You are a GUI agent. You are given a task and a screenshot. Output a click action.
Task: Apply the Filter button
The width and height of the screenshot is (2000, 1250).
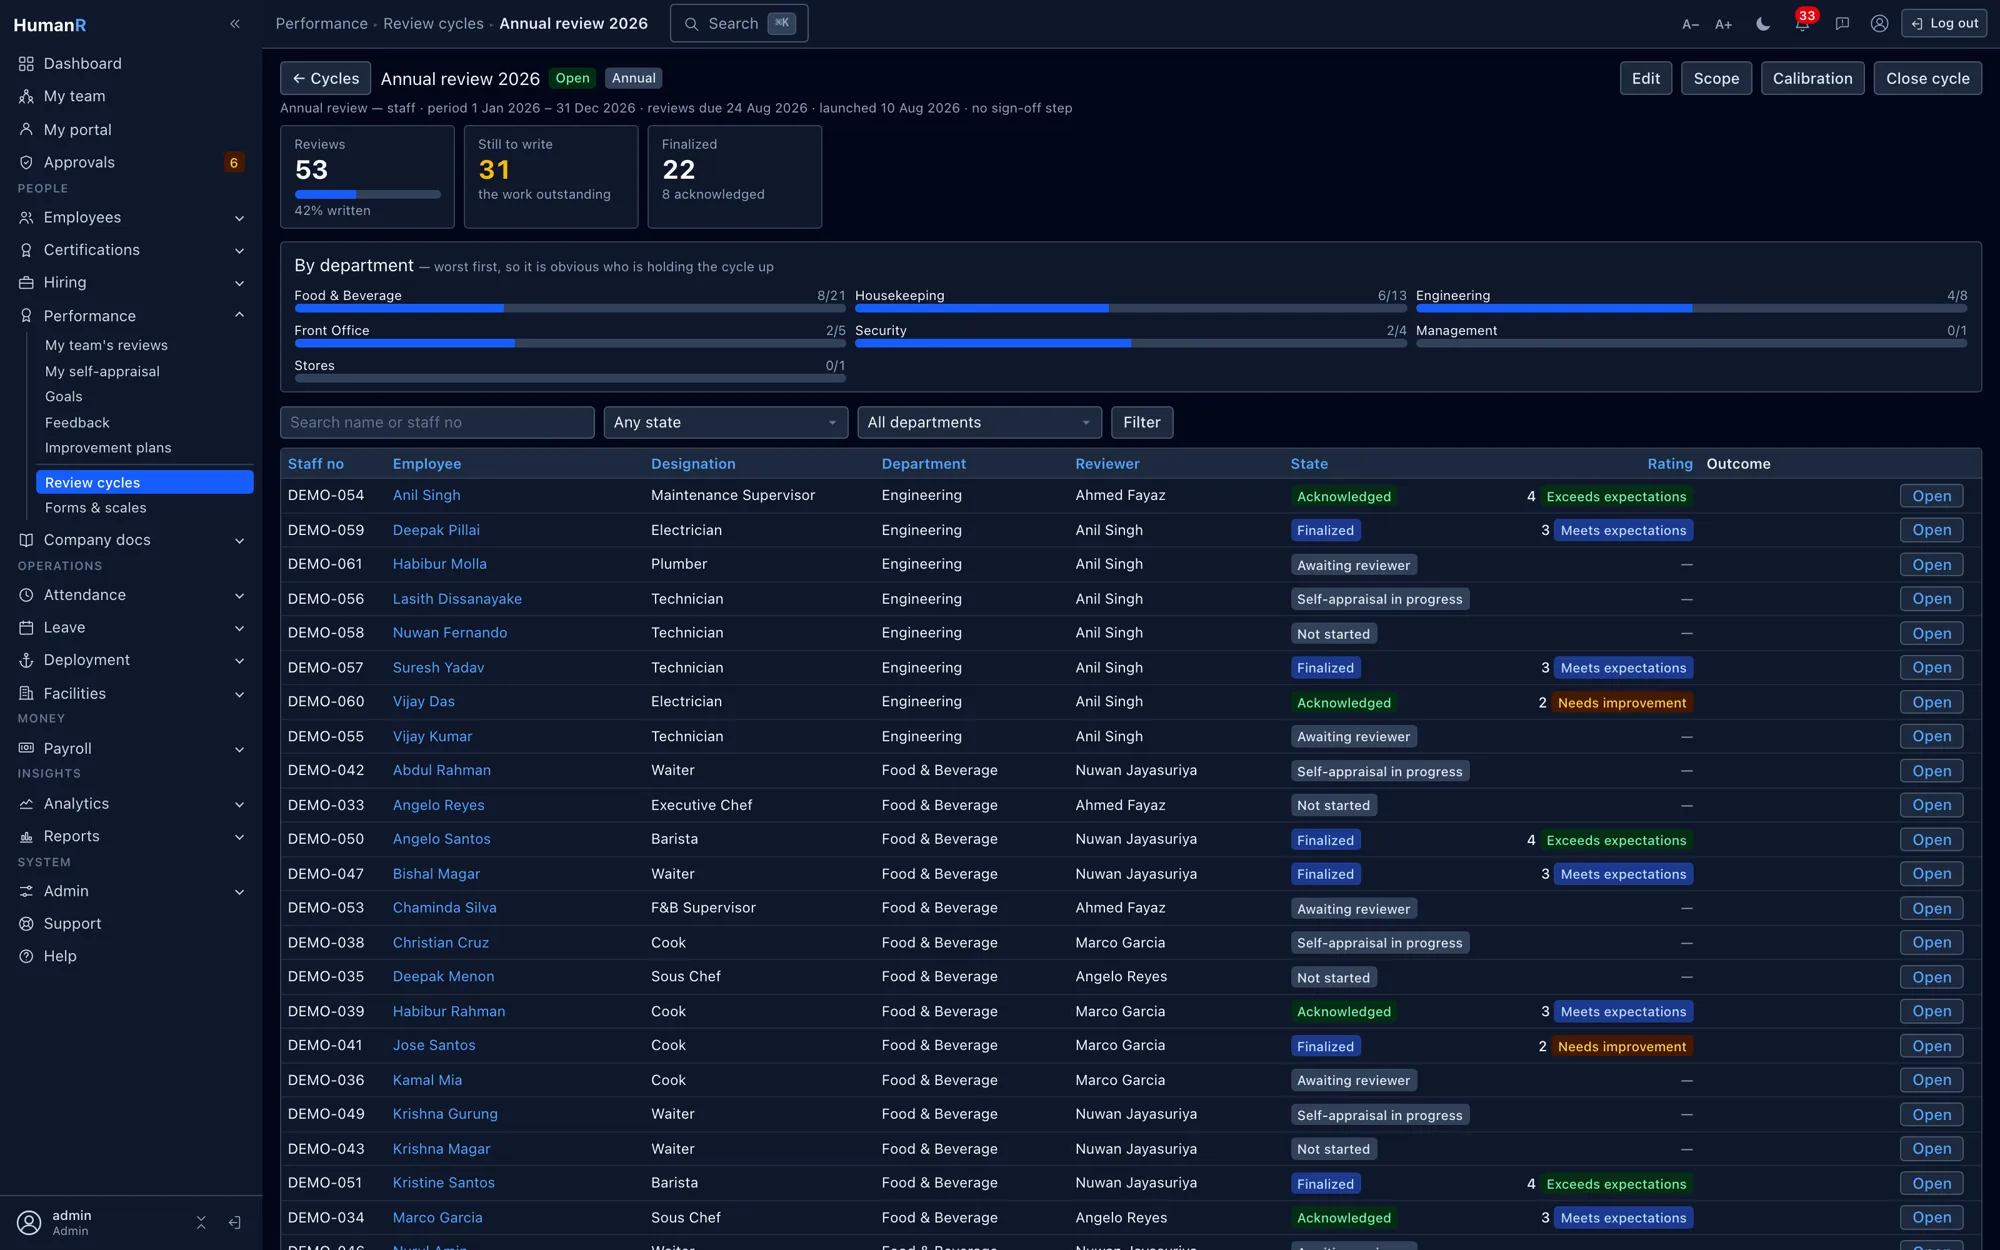click(1142, 423)
